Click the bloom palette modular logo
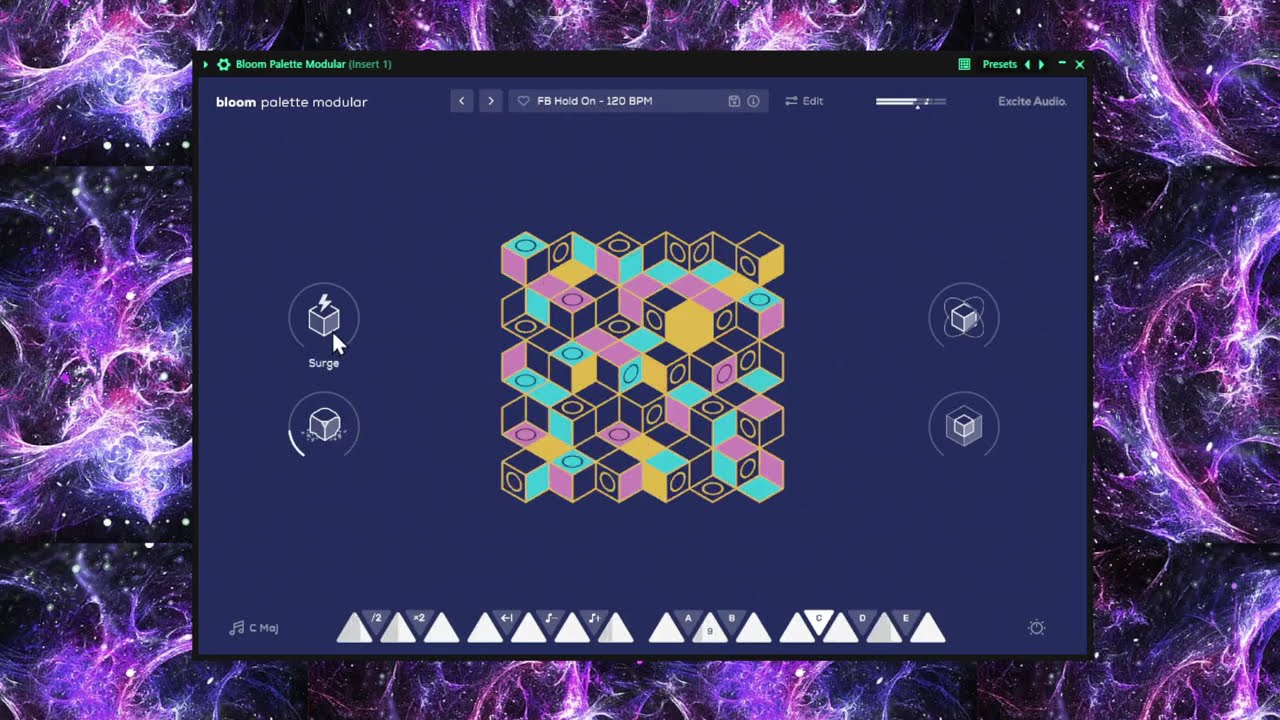 292,102
